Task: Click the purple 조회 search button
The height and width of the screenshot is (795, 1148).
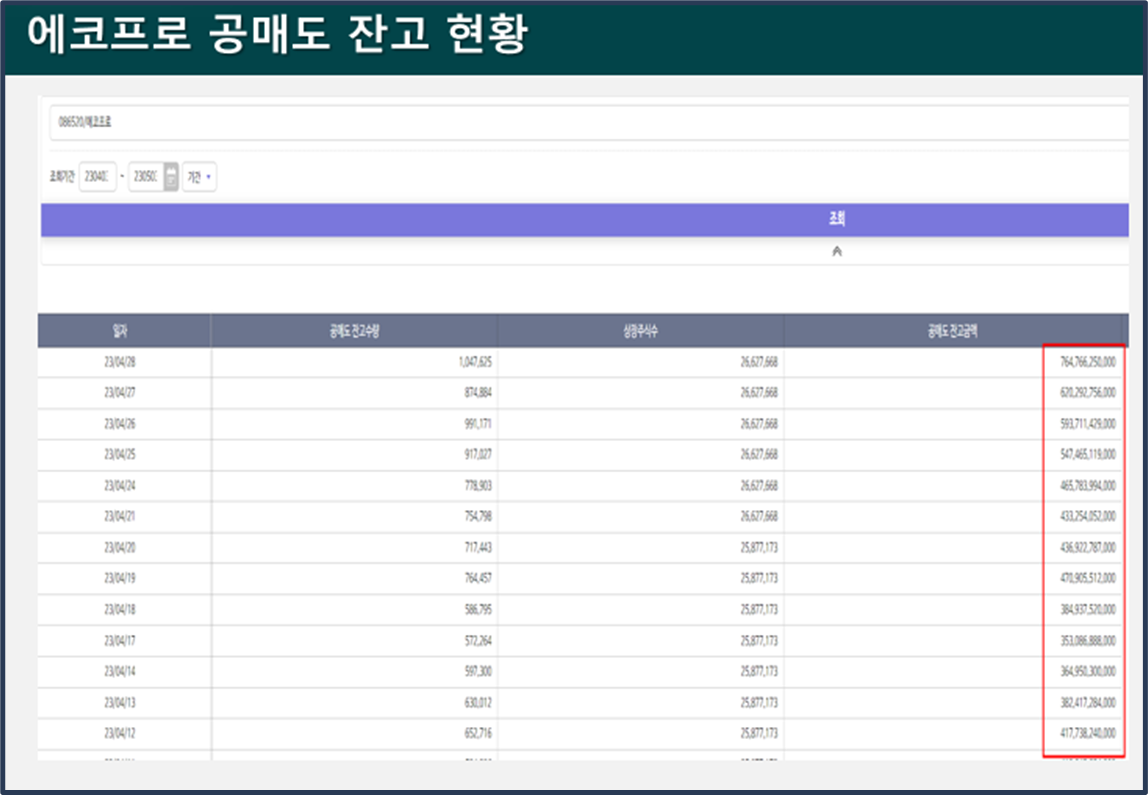Action: 584,220
